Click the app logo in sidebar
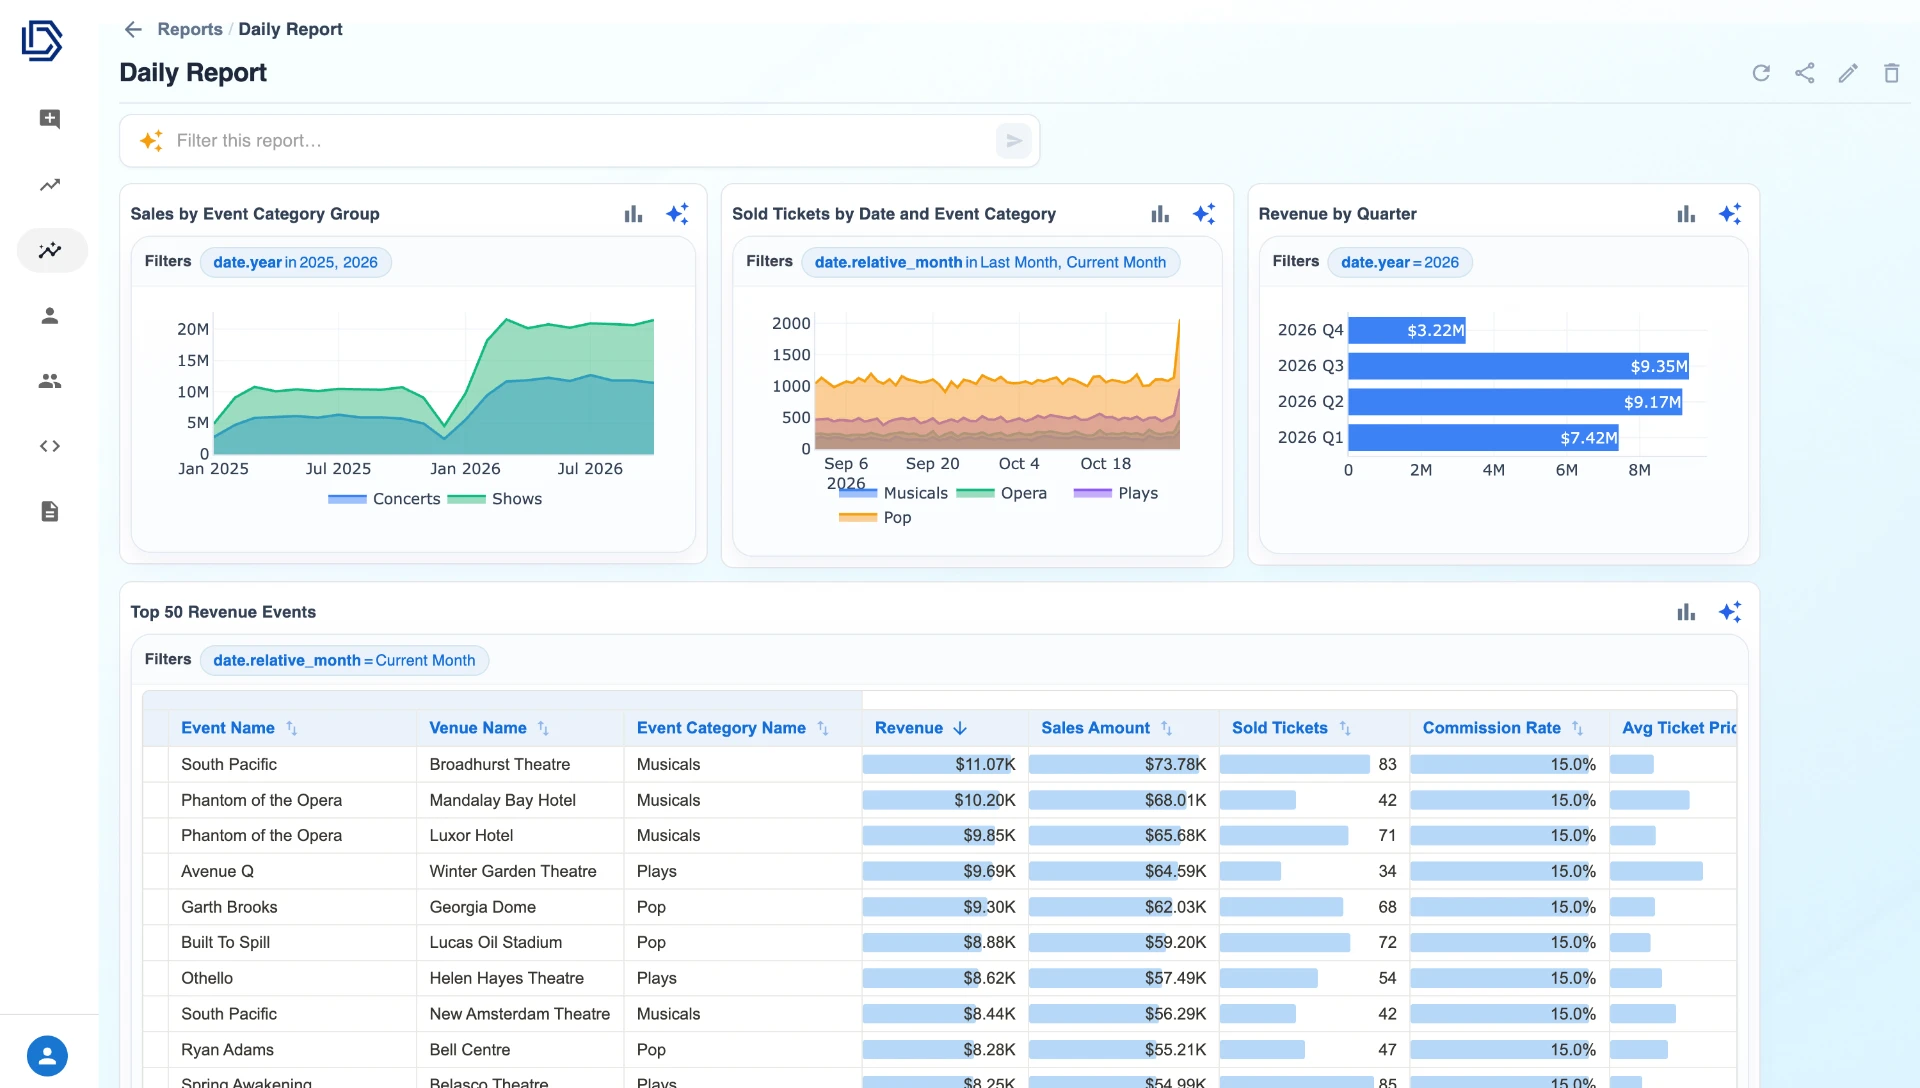 pyautogui.click(x=42, y=41)
